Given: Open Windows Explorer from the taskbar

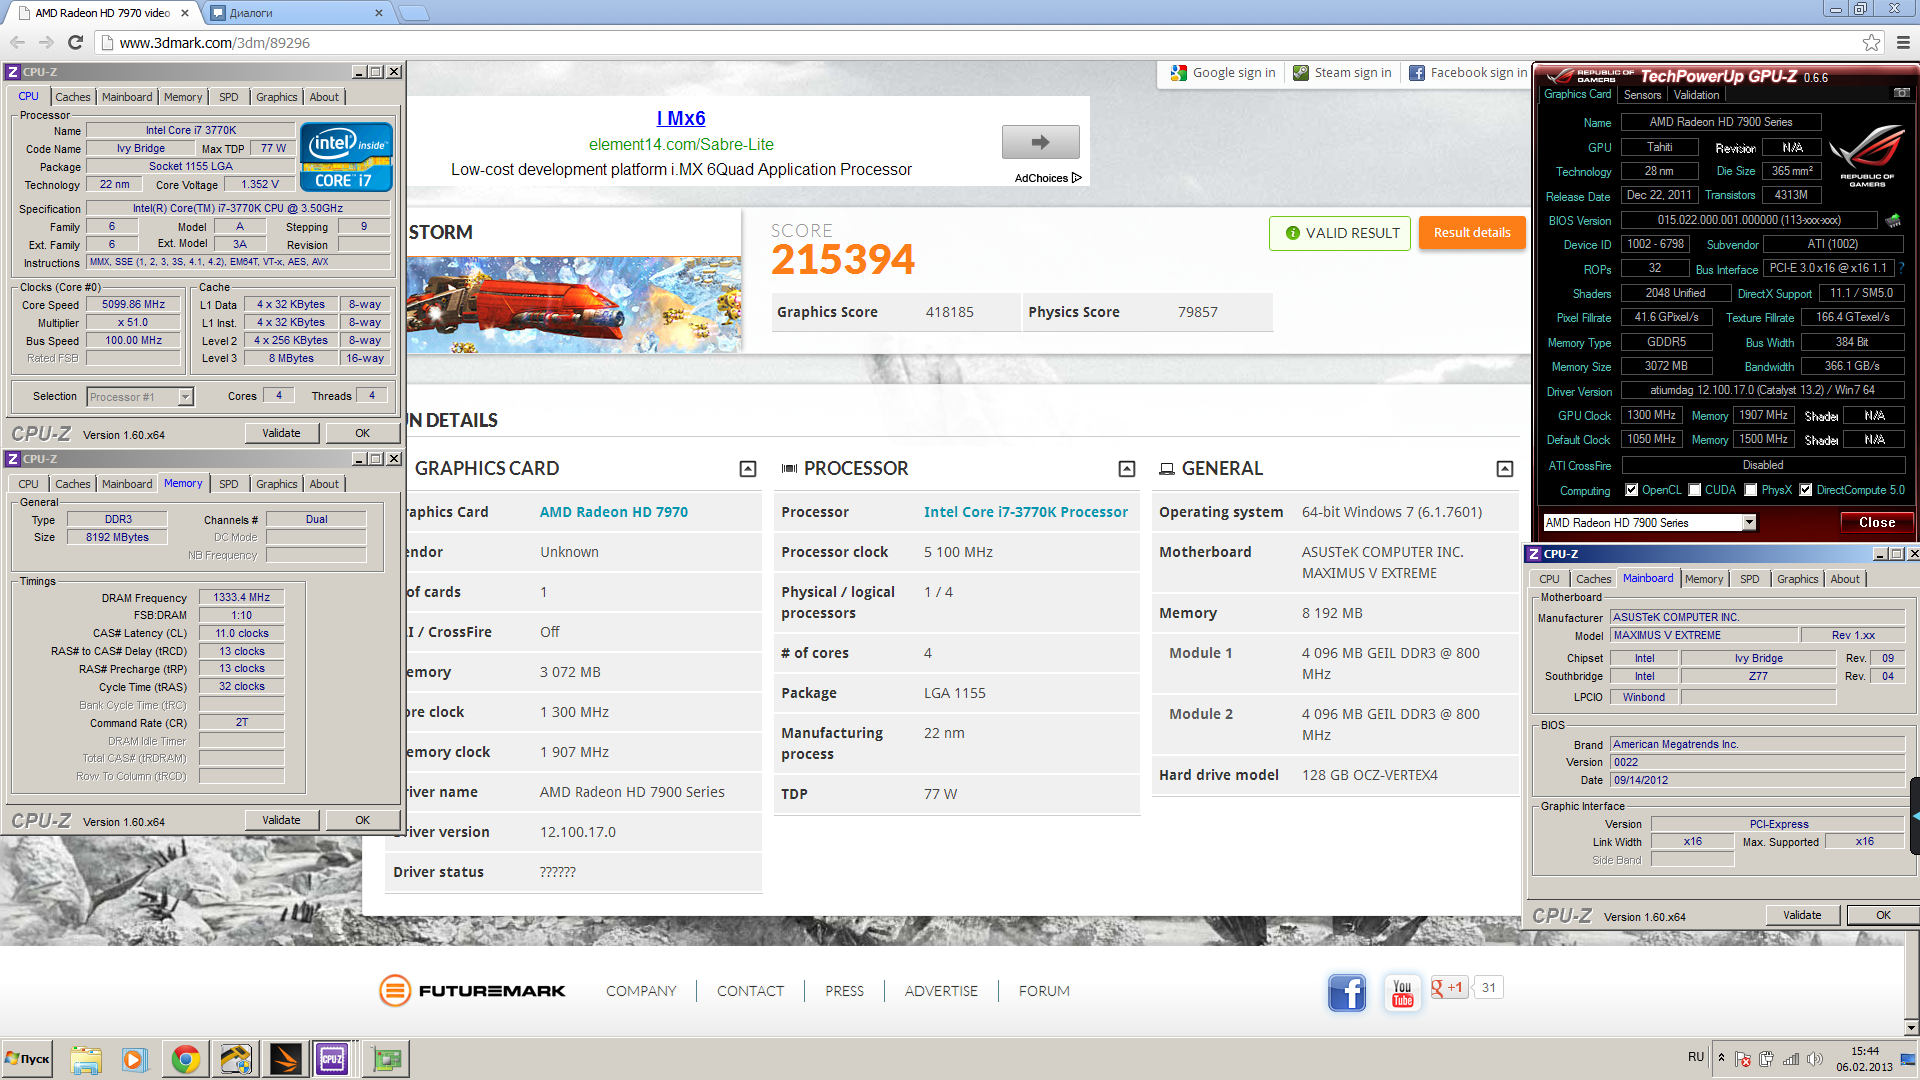Looking at the screenshot, I should 86,1059.
